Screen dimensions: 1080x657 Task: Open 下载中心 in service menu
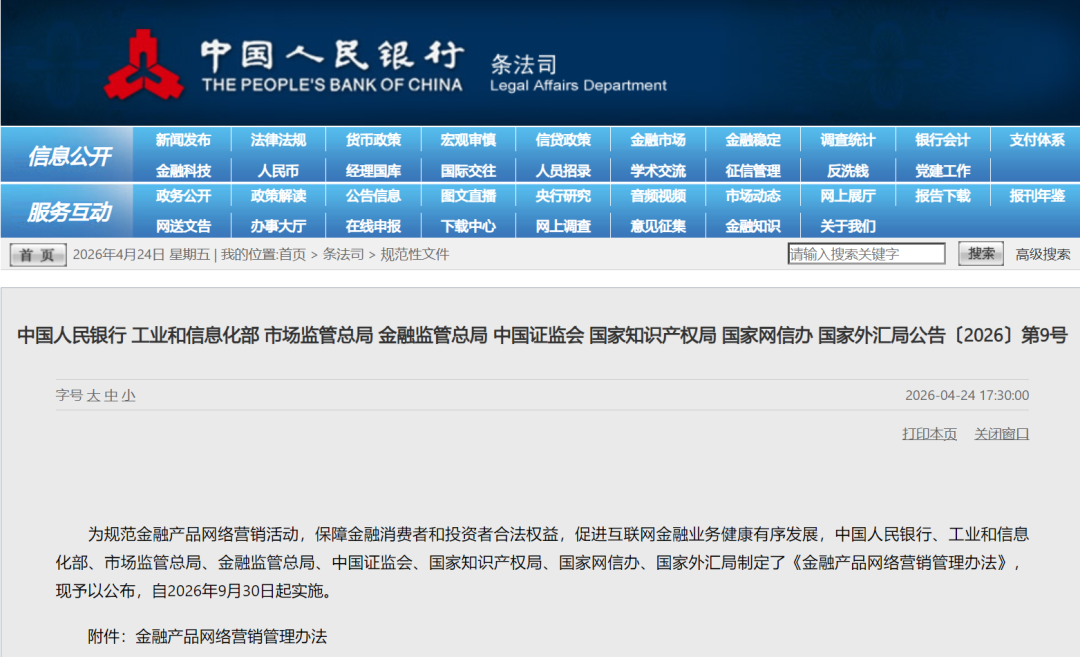coord(468,226)
